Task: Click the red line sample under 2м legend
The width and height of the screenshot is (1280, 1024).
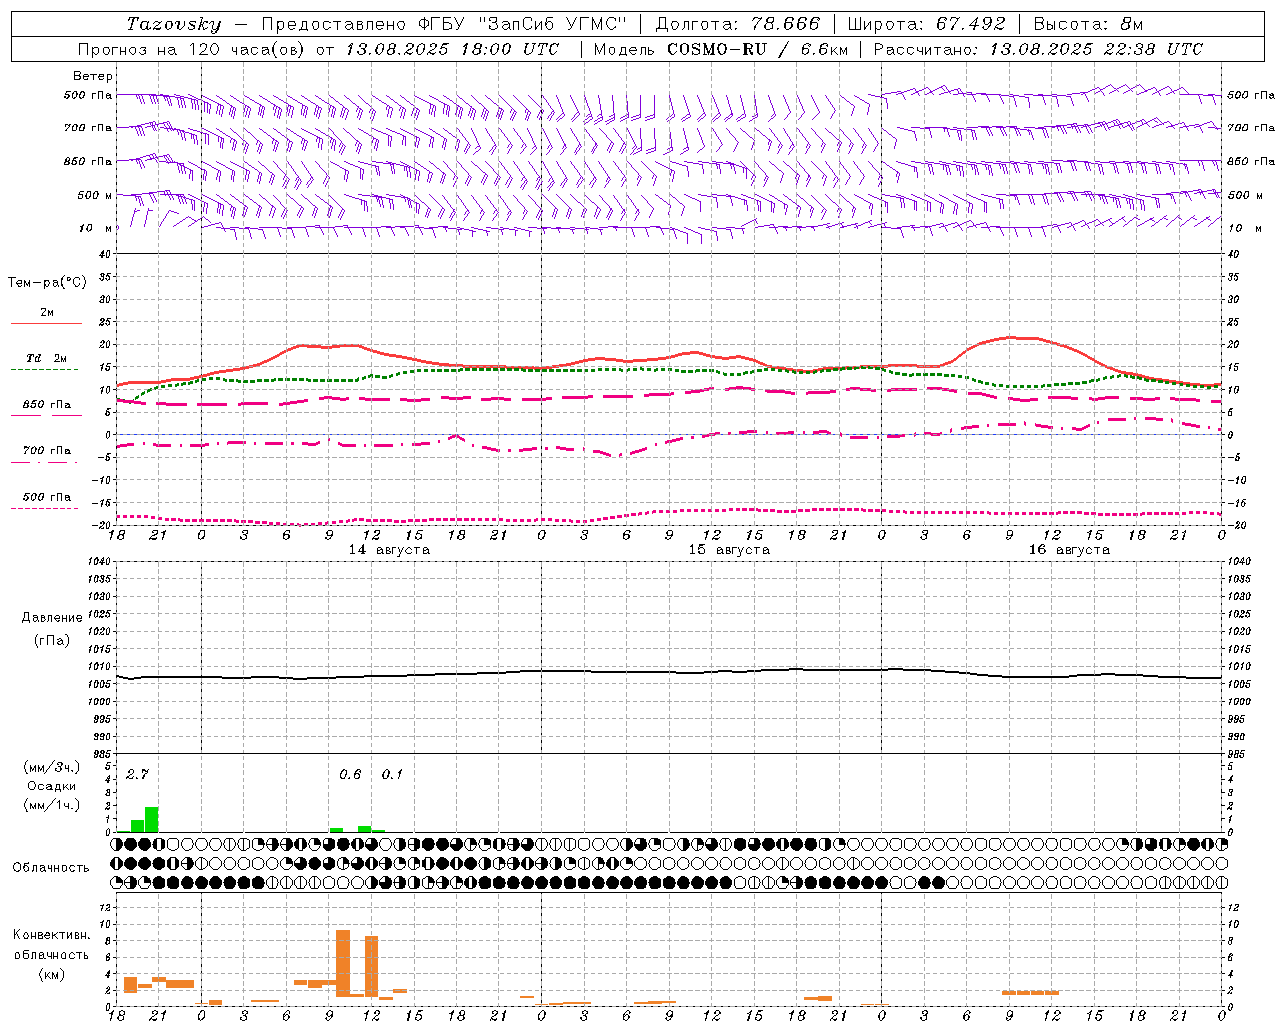Action: pyautogui.click(x=46, y=324)
